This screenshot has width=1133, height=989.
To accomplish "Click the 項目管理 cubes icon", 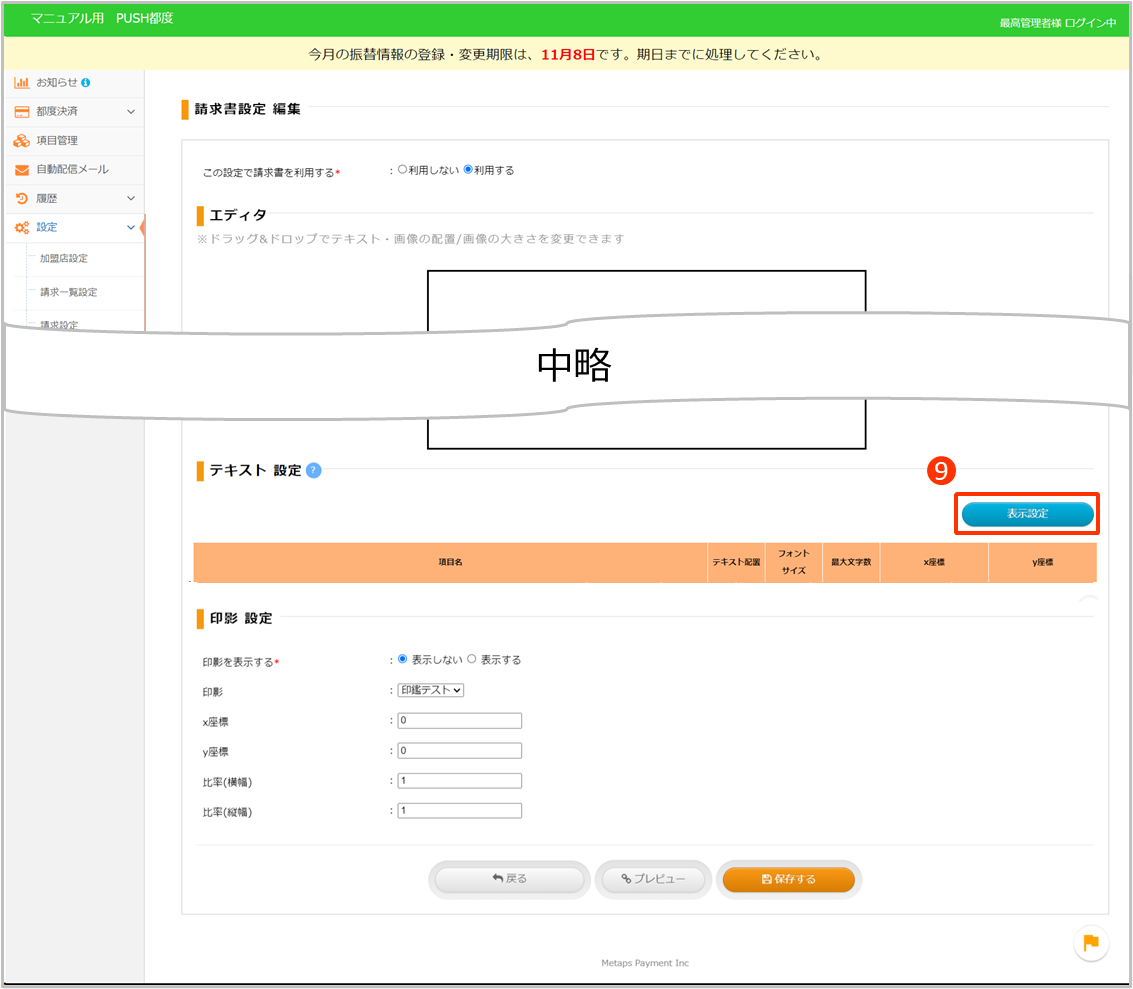I will 21,141.
